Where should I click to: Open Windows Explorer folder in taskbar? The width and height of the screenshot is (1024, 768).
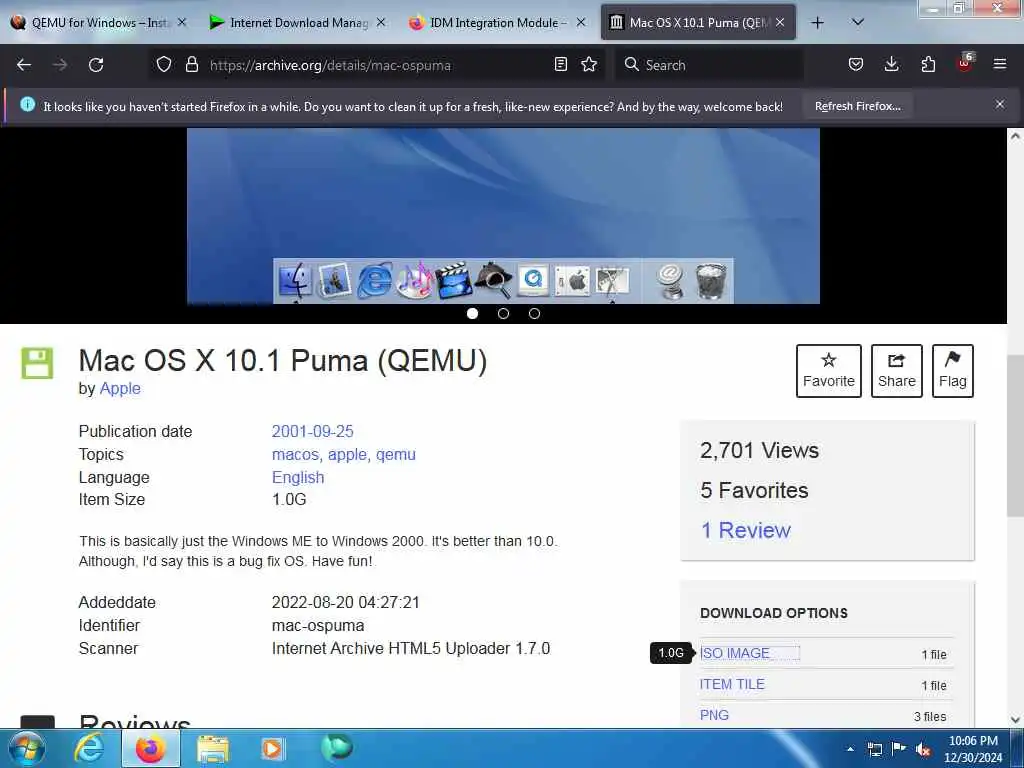pyautogui.click(x=213, y=748)
